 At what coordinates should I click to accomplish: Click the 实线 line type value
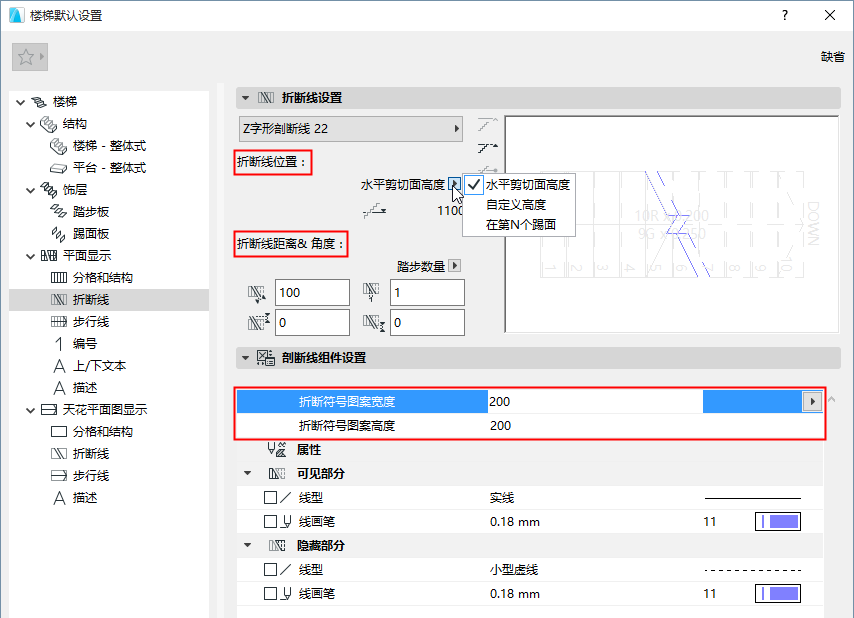pos(502,498)
